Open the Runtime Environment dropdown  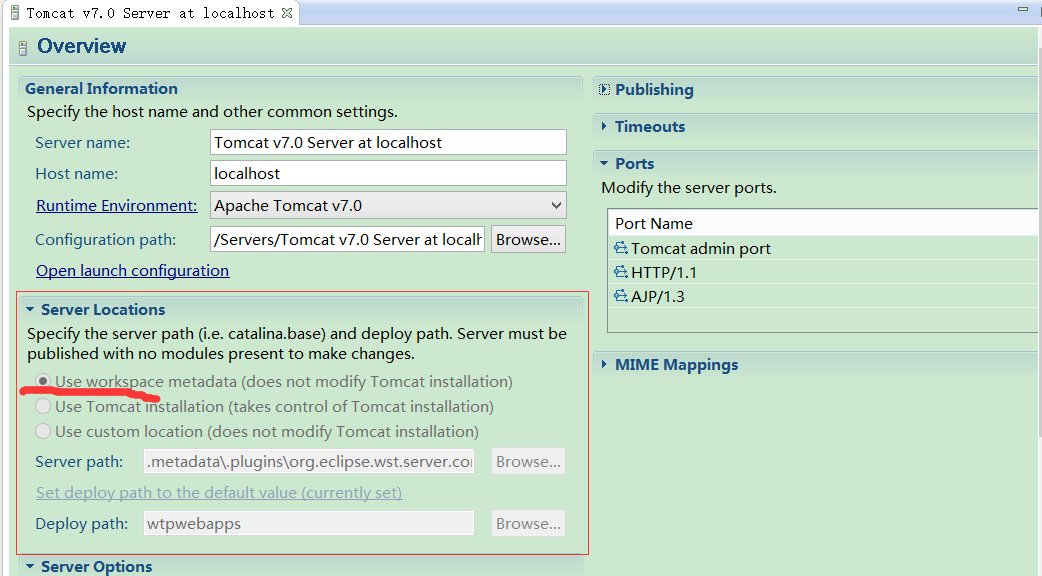pyautogui.click(x=555, y=206)
